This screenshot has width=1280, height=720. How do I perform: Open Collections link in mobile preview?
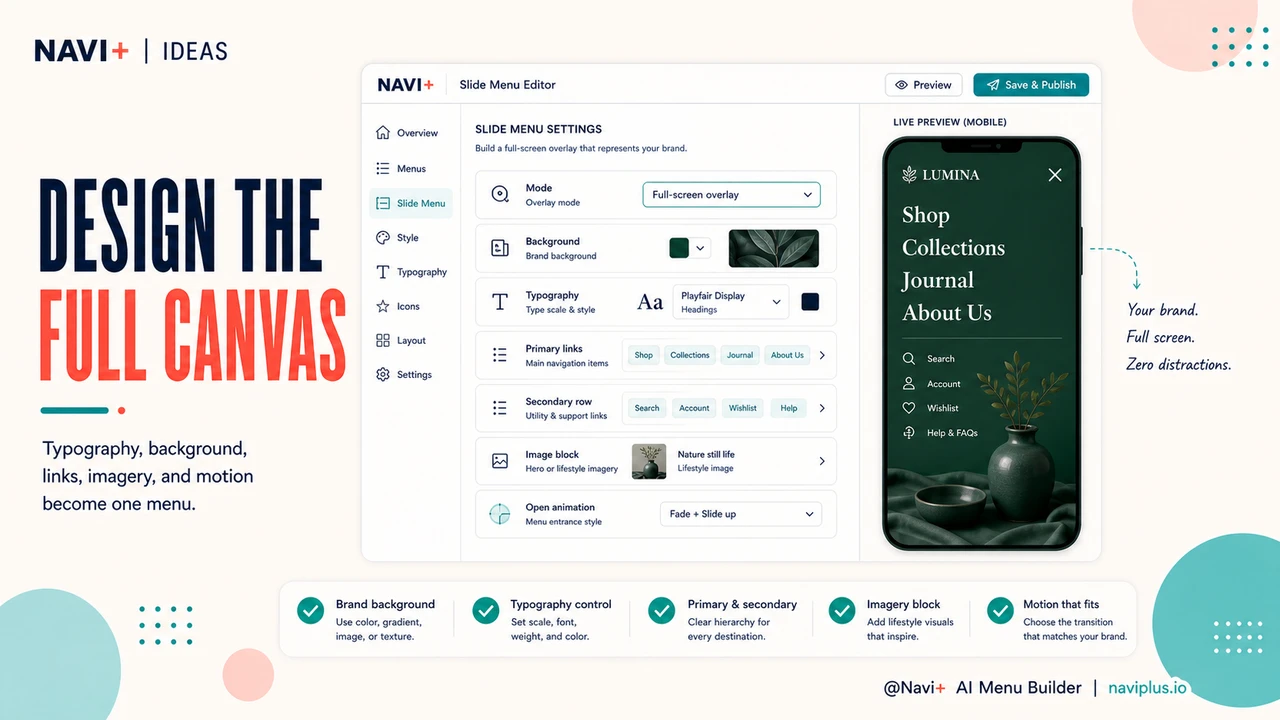[953, 248]
